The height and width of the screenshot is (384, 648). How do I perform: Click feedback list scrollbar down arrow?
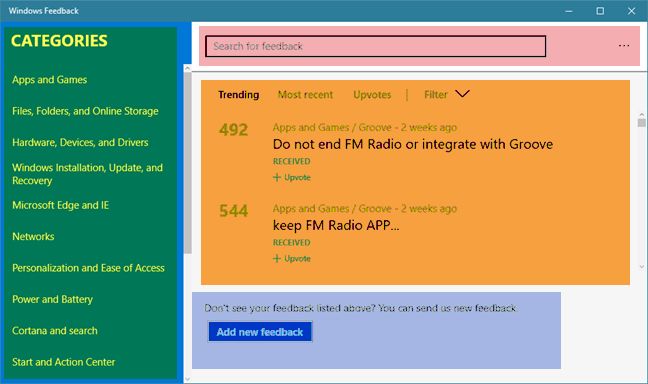641,267
